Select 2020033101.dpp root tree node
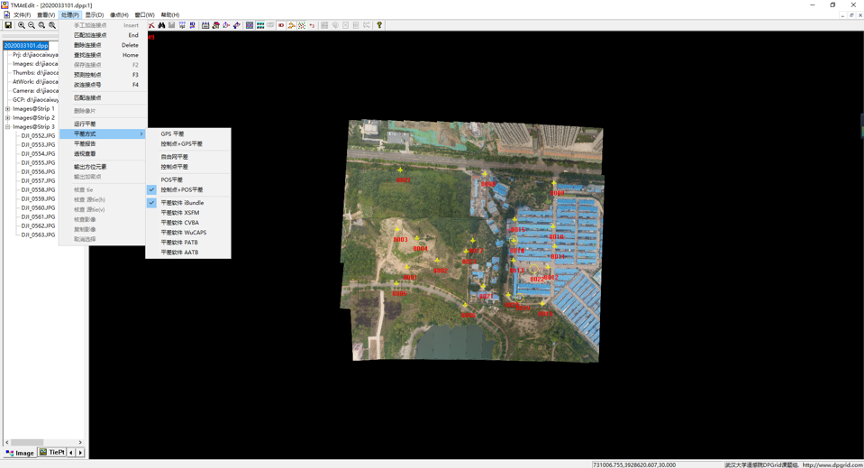This screenshot has height=468, width=864. point(26,46)
